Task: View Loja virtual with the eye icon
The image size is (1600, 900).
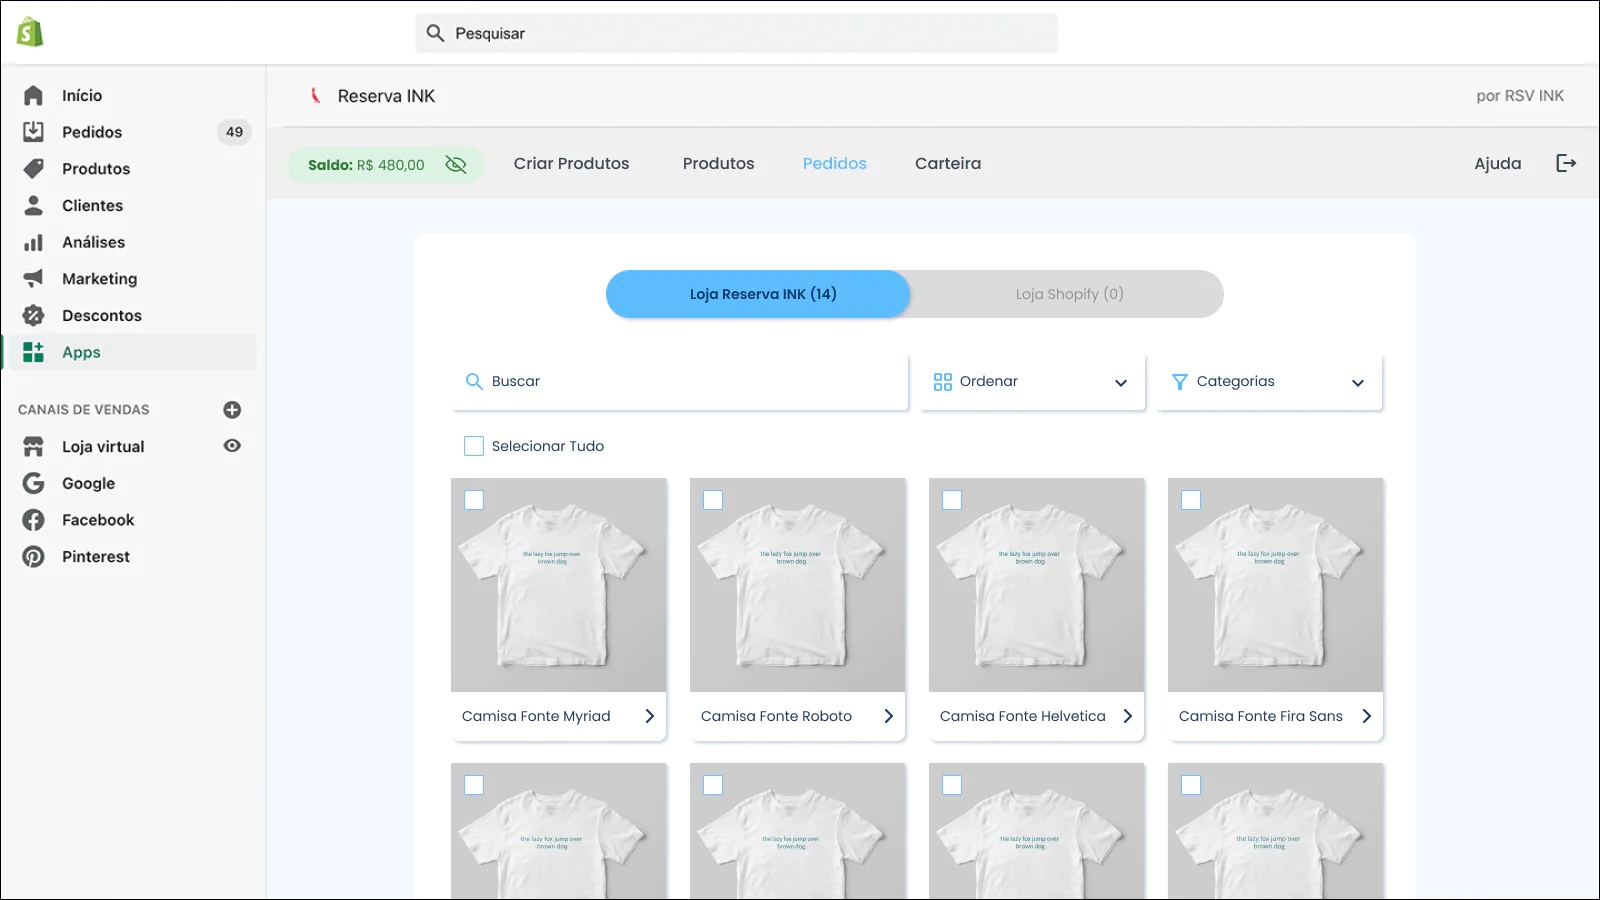Action: tap(232, 446)
